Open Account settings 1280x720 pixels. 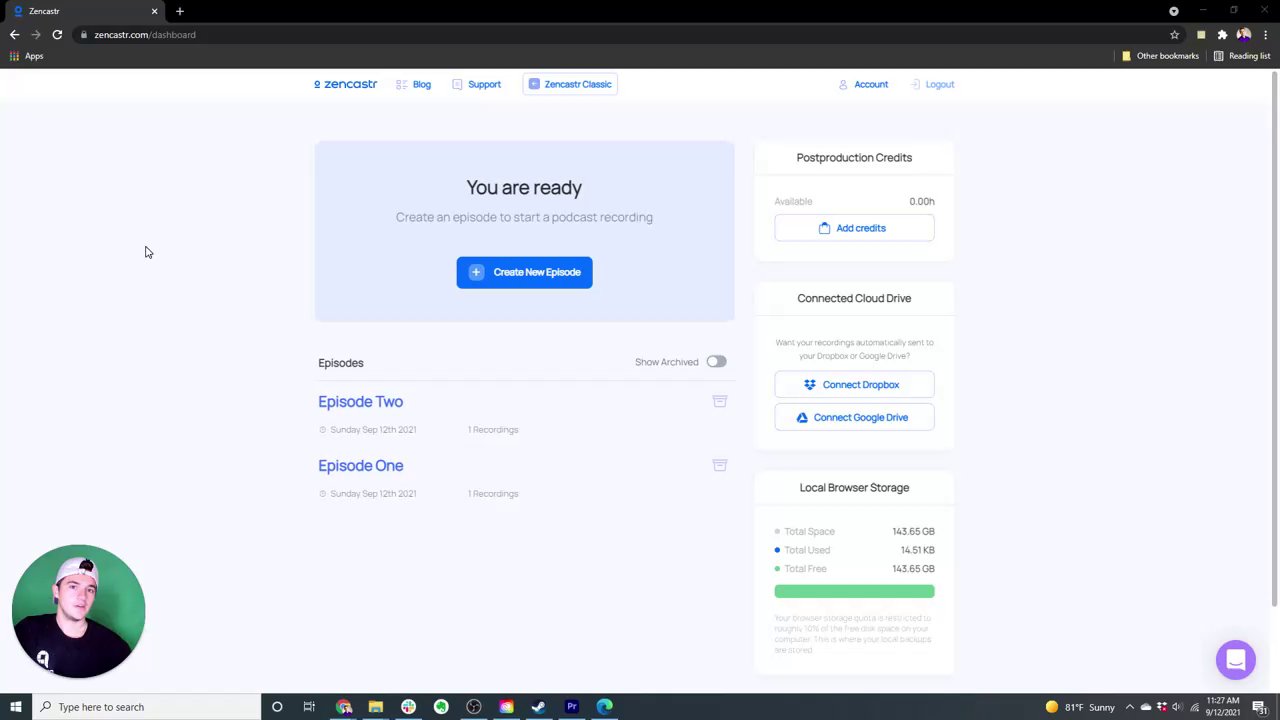[863, 84]
